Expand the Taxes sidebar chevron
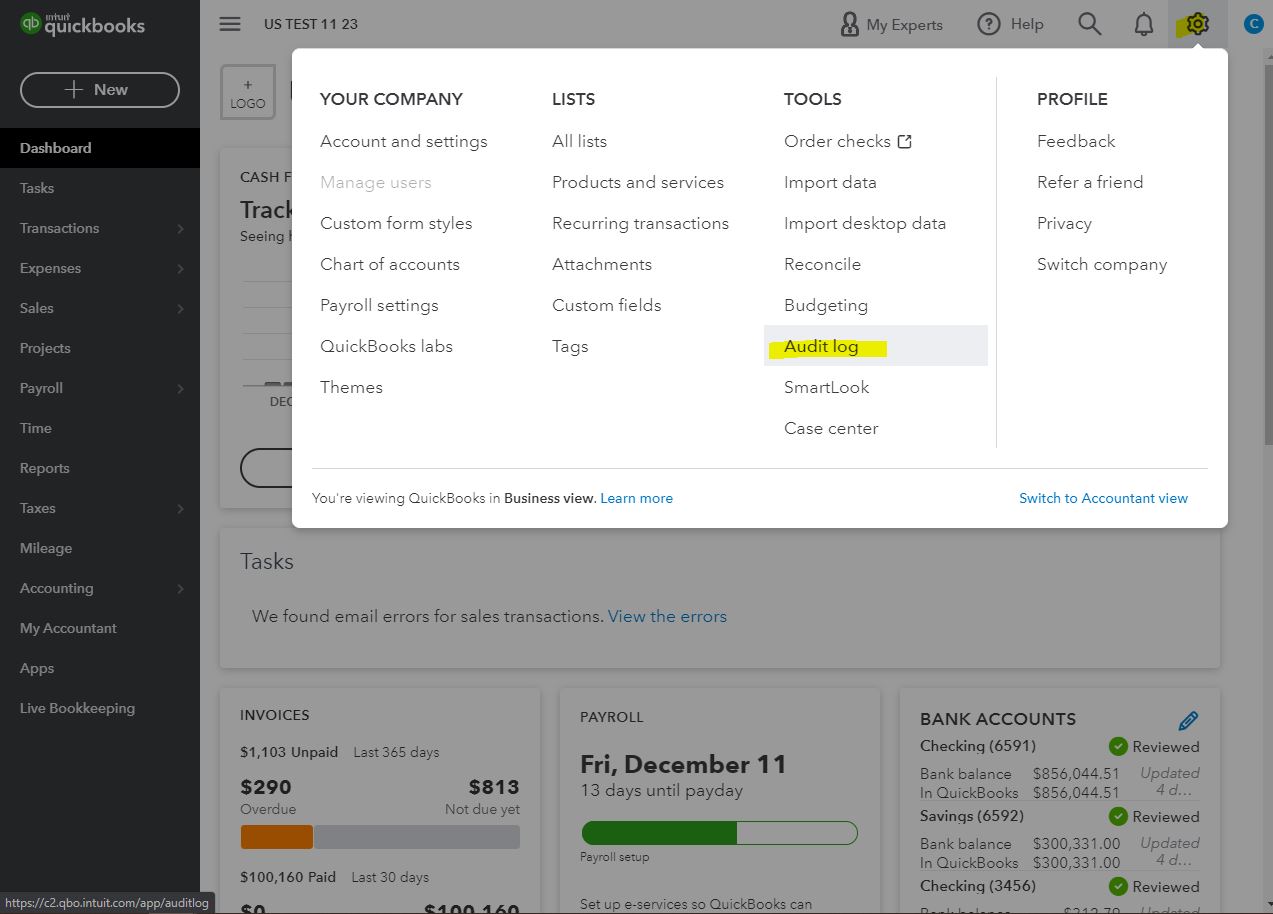Image resolution: width=1273 pixels, height=914 pixels. tap(180, 509)
